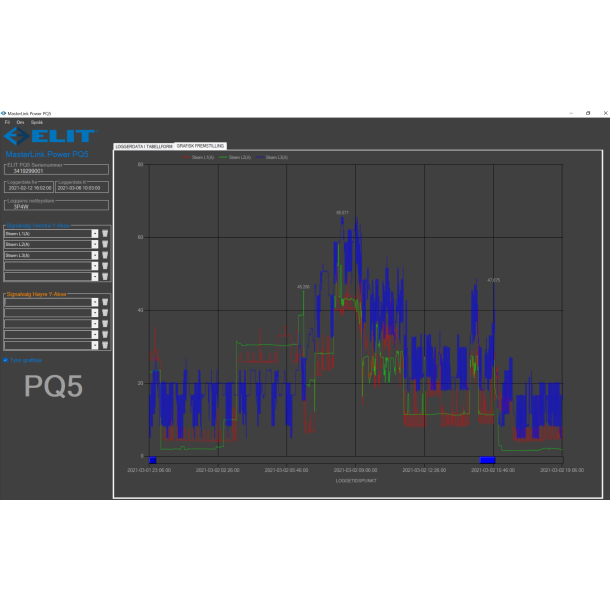Click the 65,571 peak value label

[x=342, y=213]
